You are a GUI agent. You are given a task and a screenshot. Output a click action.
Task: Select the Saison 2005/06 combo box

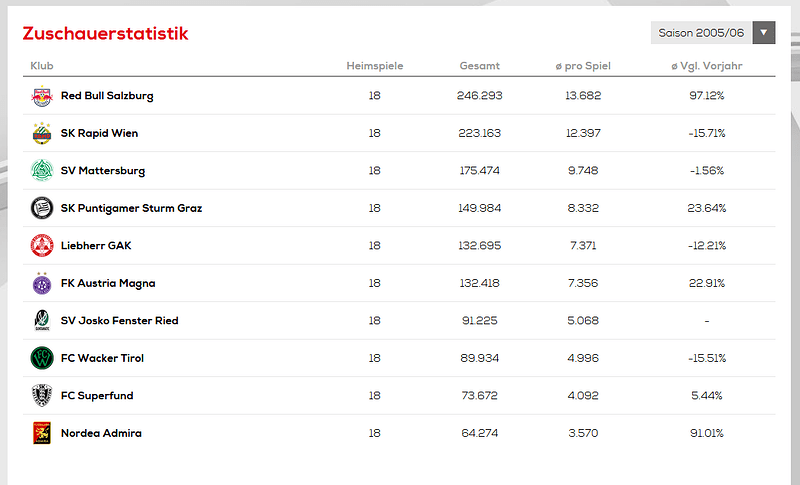pos(713,33)
